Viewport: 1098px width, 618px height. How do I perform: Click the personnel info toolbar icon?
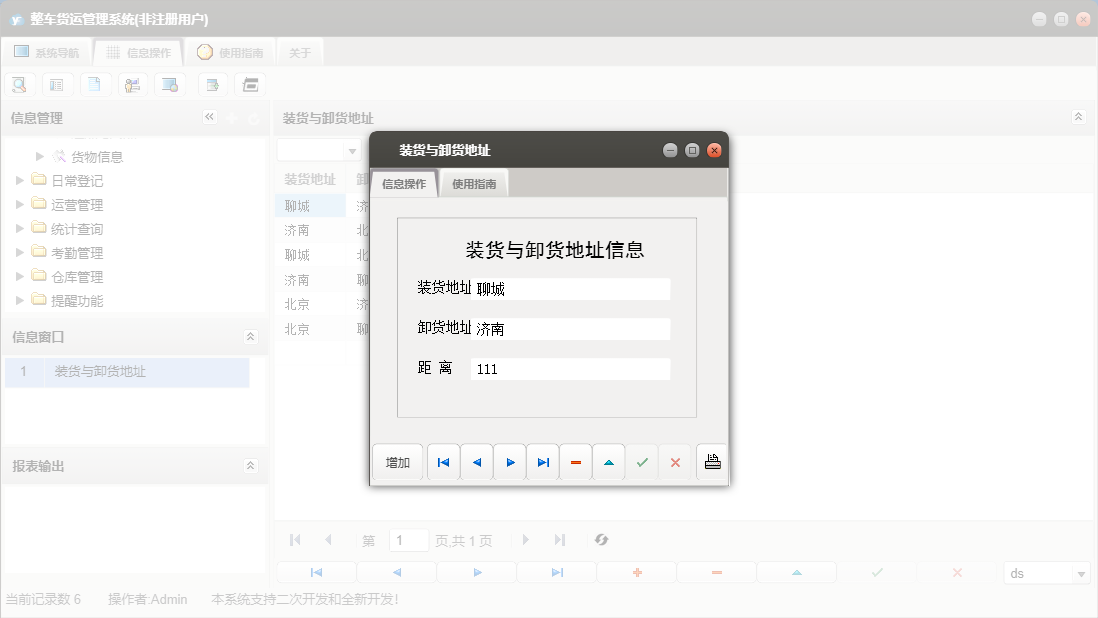(133, 84)
